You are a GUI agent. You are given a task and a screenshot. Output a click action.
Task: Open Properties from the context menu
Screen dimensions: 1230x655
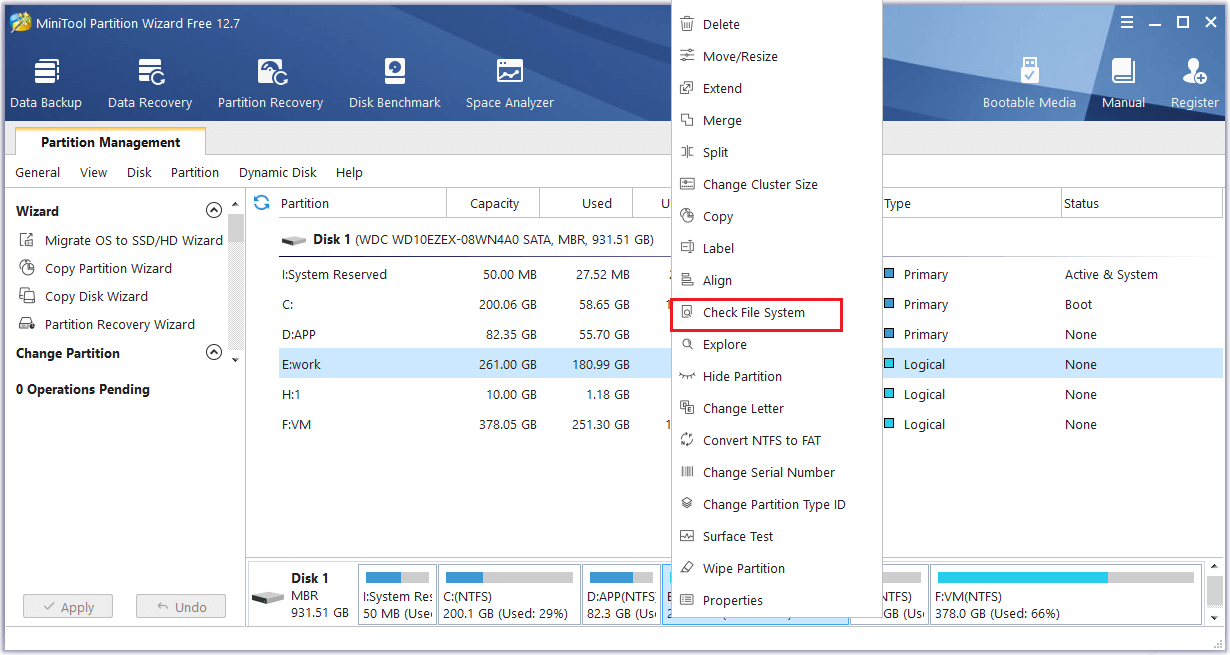(x=776, y=600)
